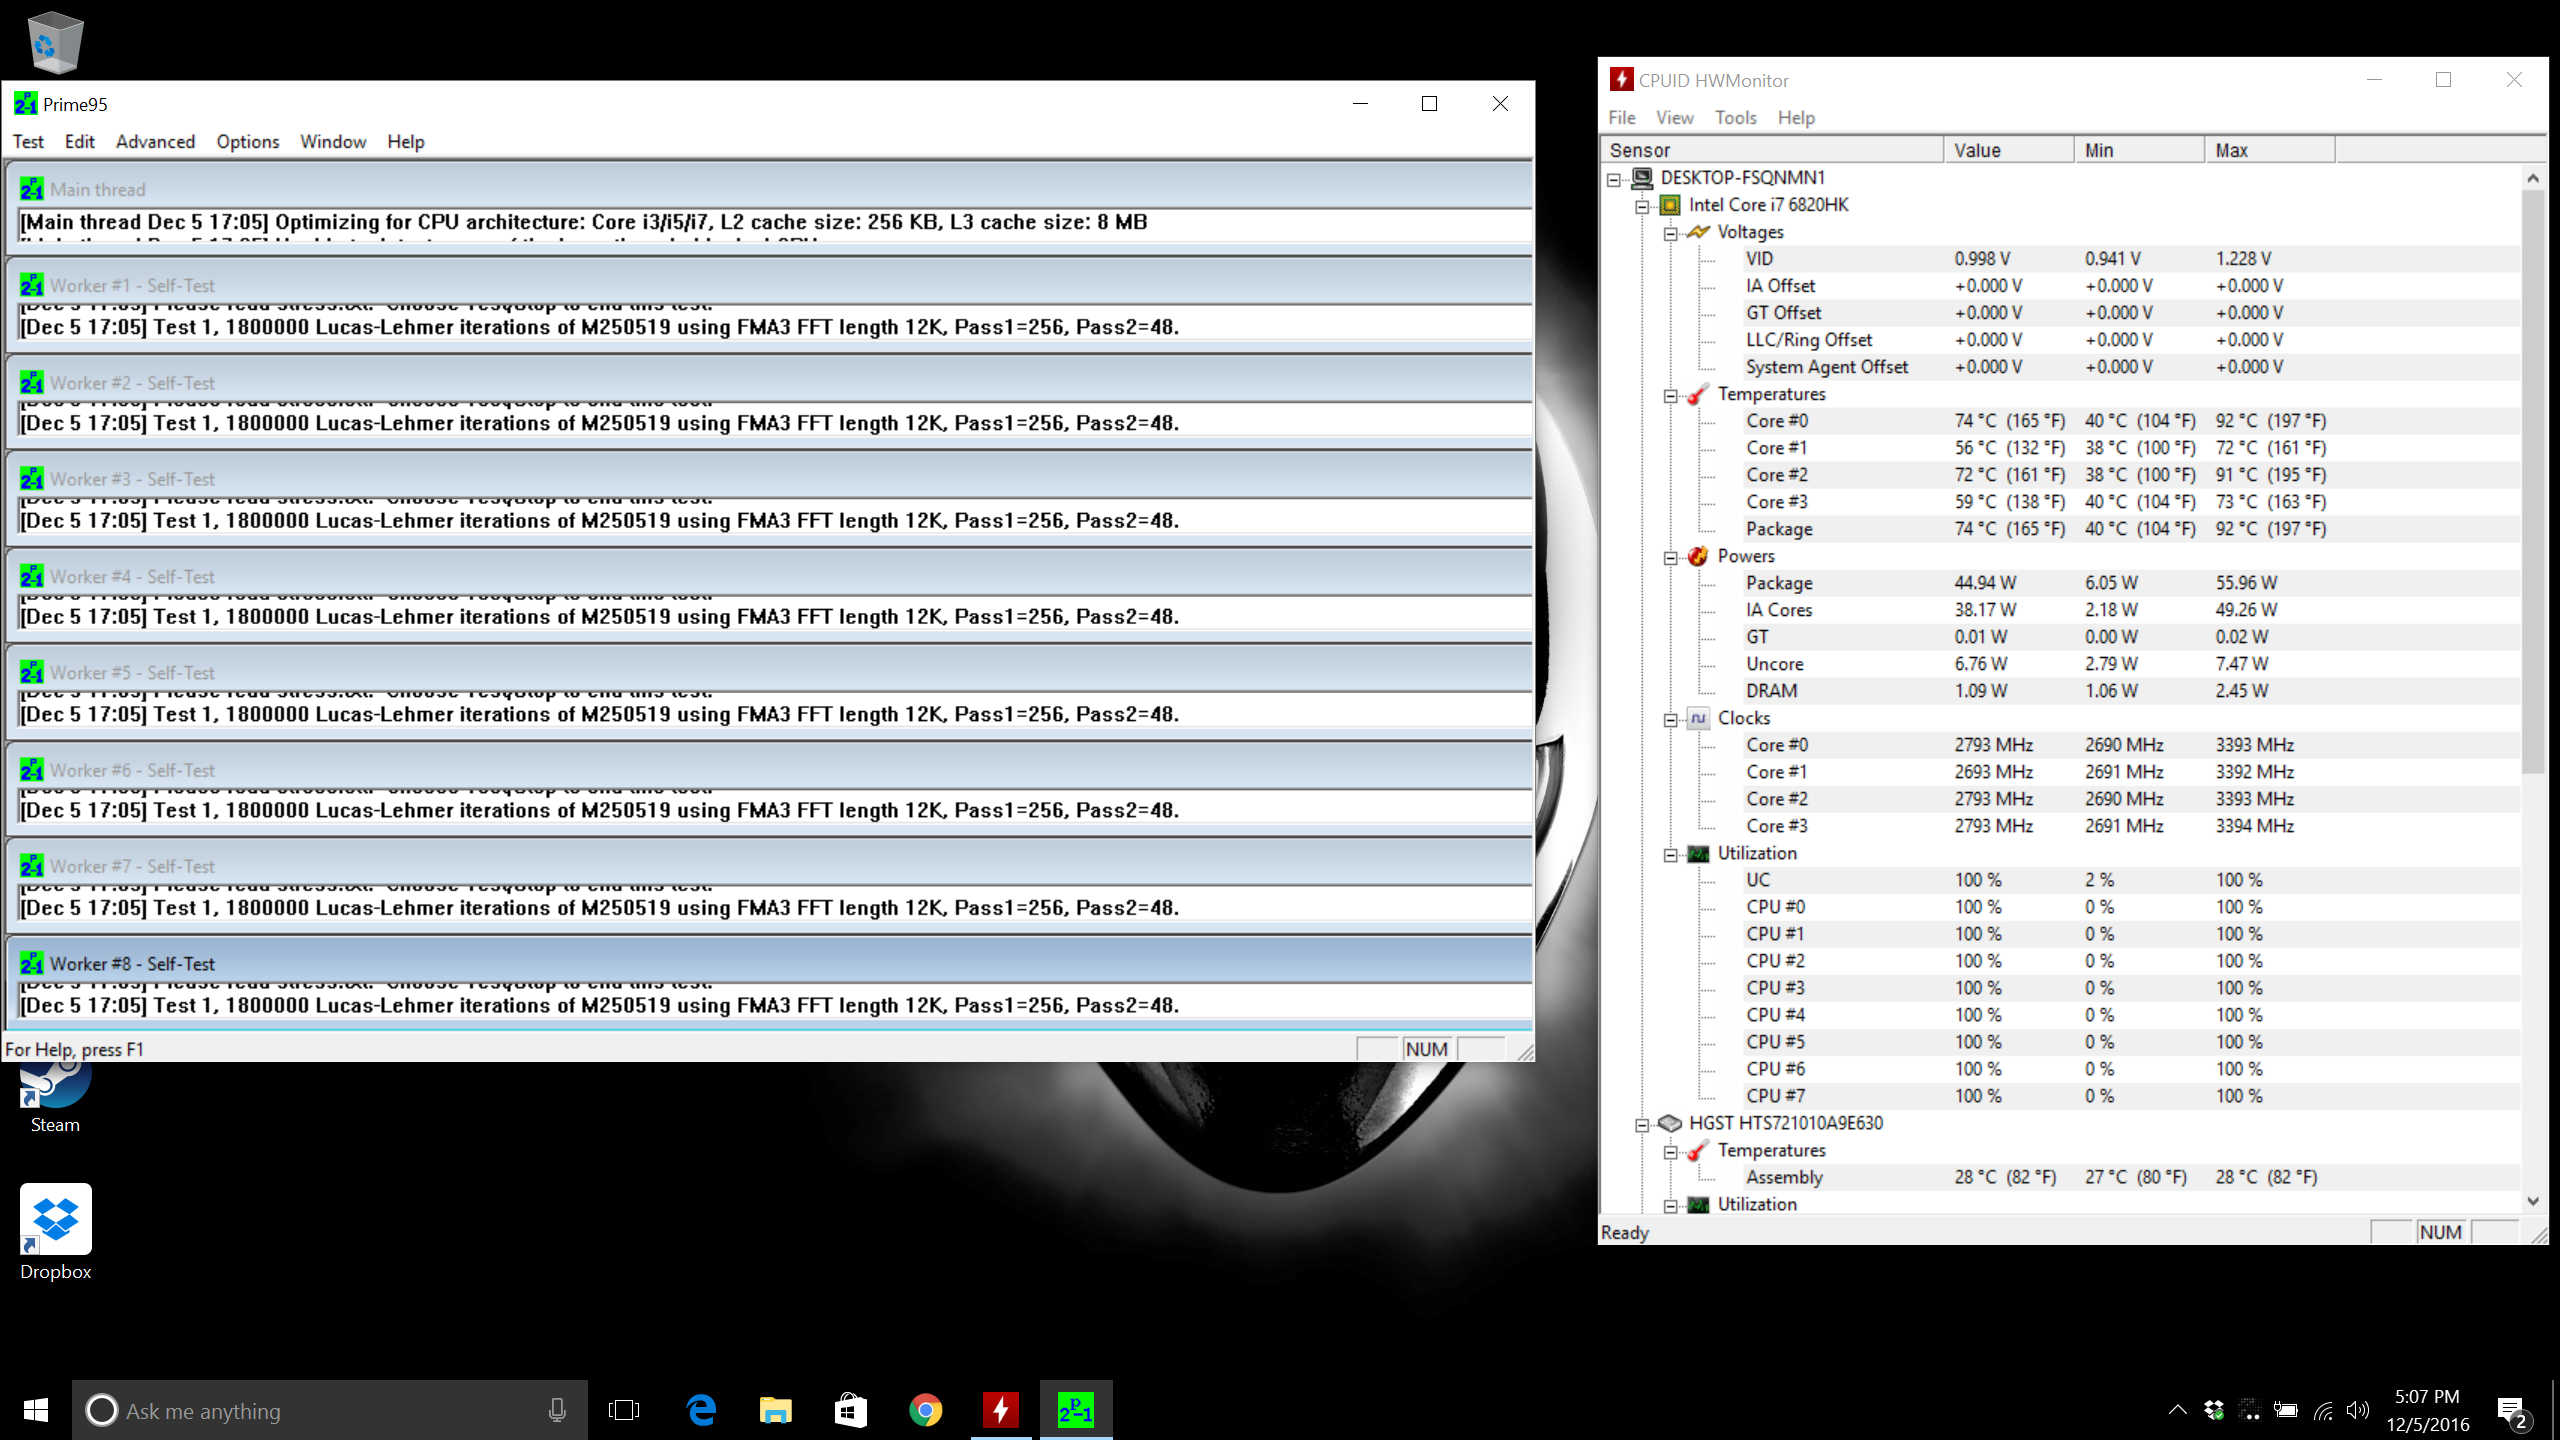
Task: Collapse the DESKTOP-FSQNMN1 tree node
Action: coord(1613,180)
